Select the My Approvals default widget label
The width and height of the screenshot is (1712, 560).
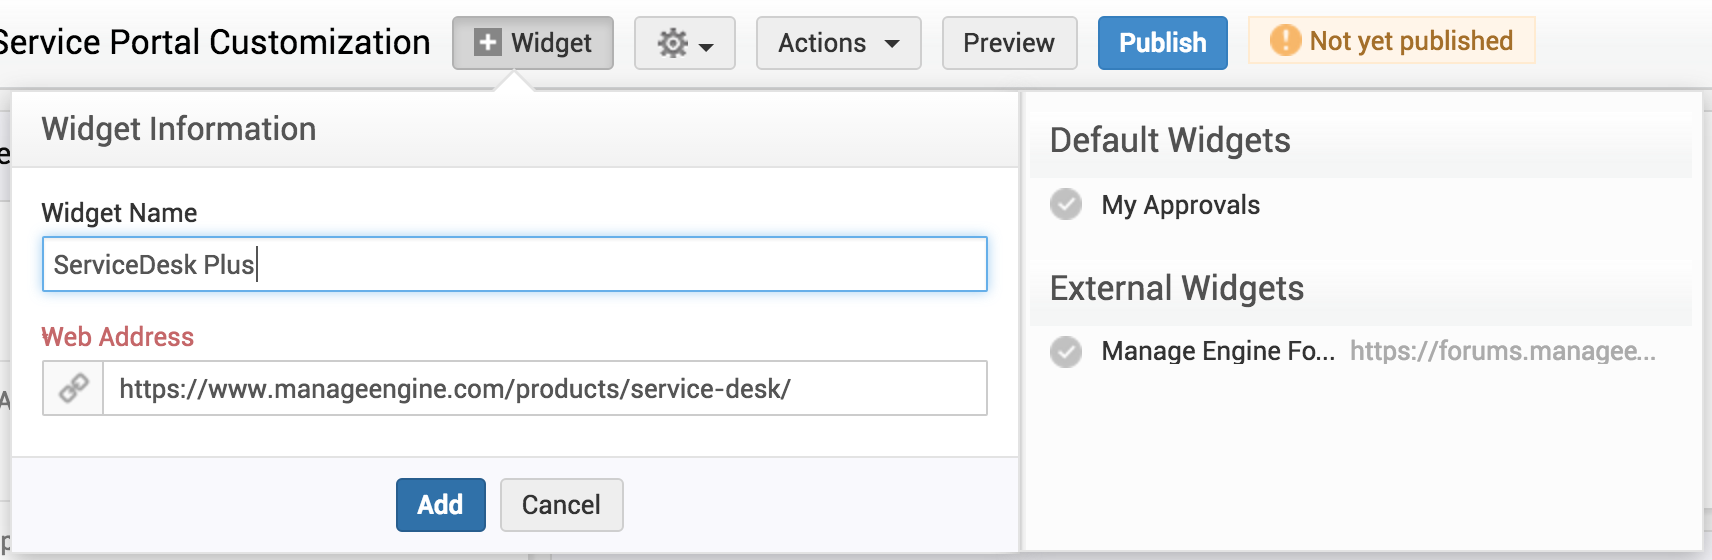1180,205
